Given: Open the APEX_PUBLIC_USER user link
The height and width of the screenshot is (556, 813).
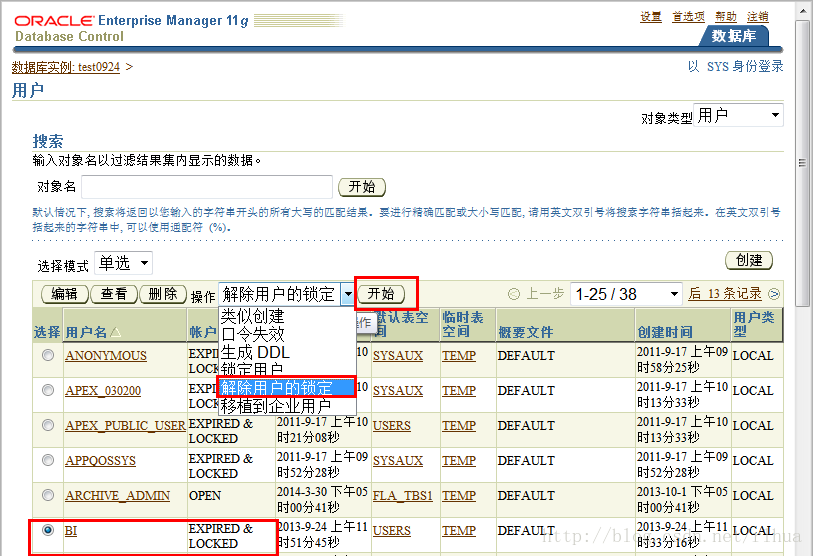Looking at the screenshot, I should point(125,426).
